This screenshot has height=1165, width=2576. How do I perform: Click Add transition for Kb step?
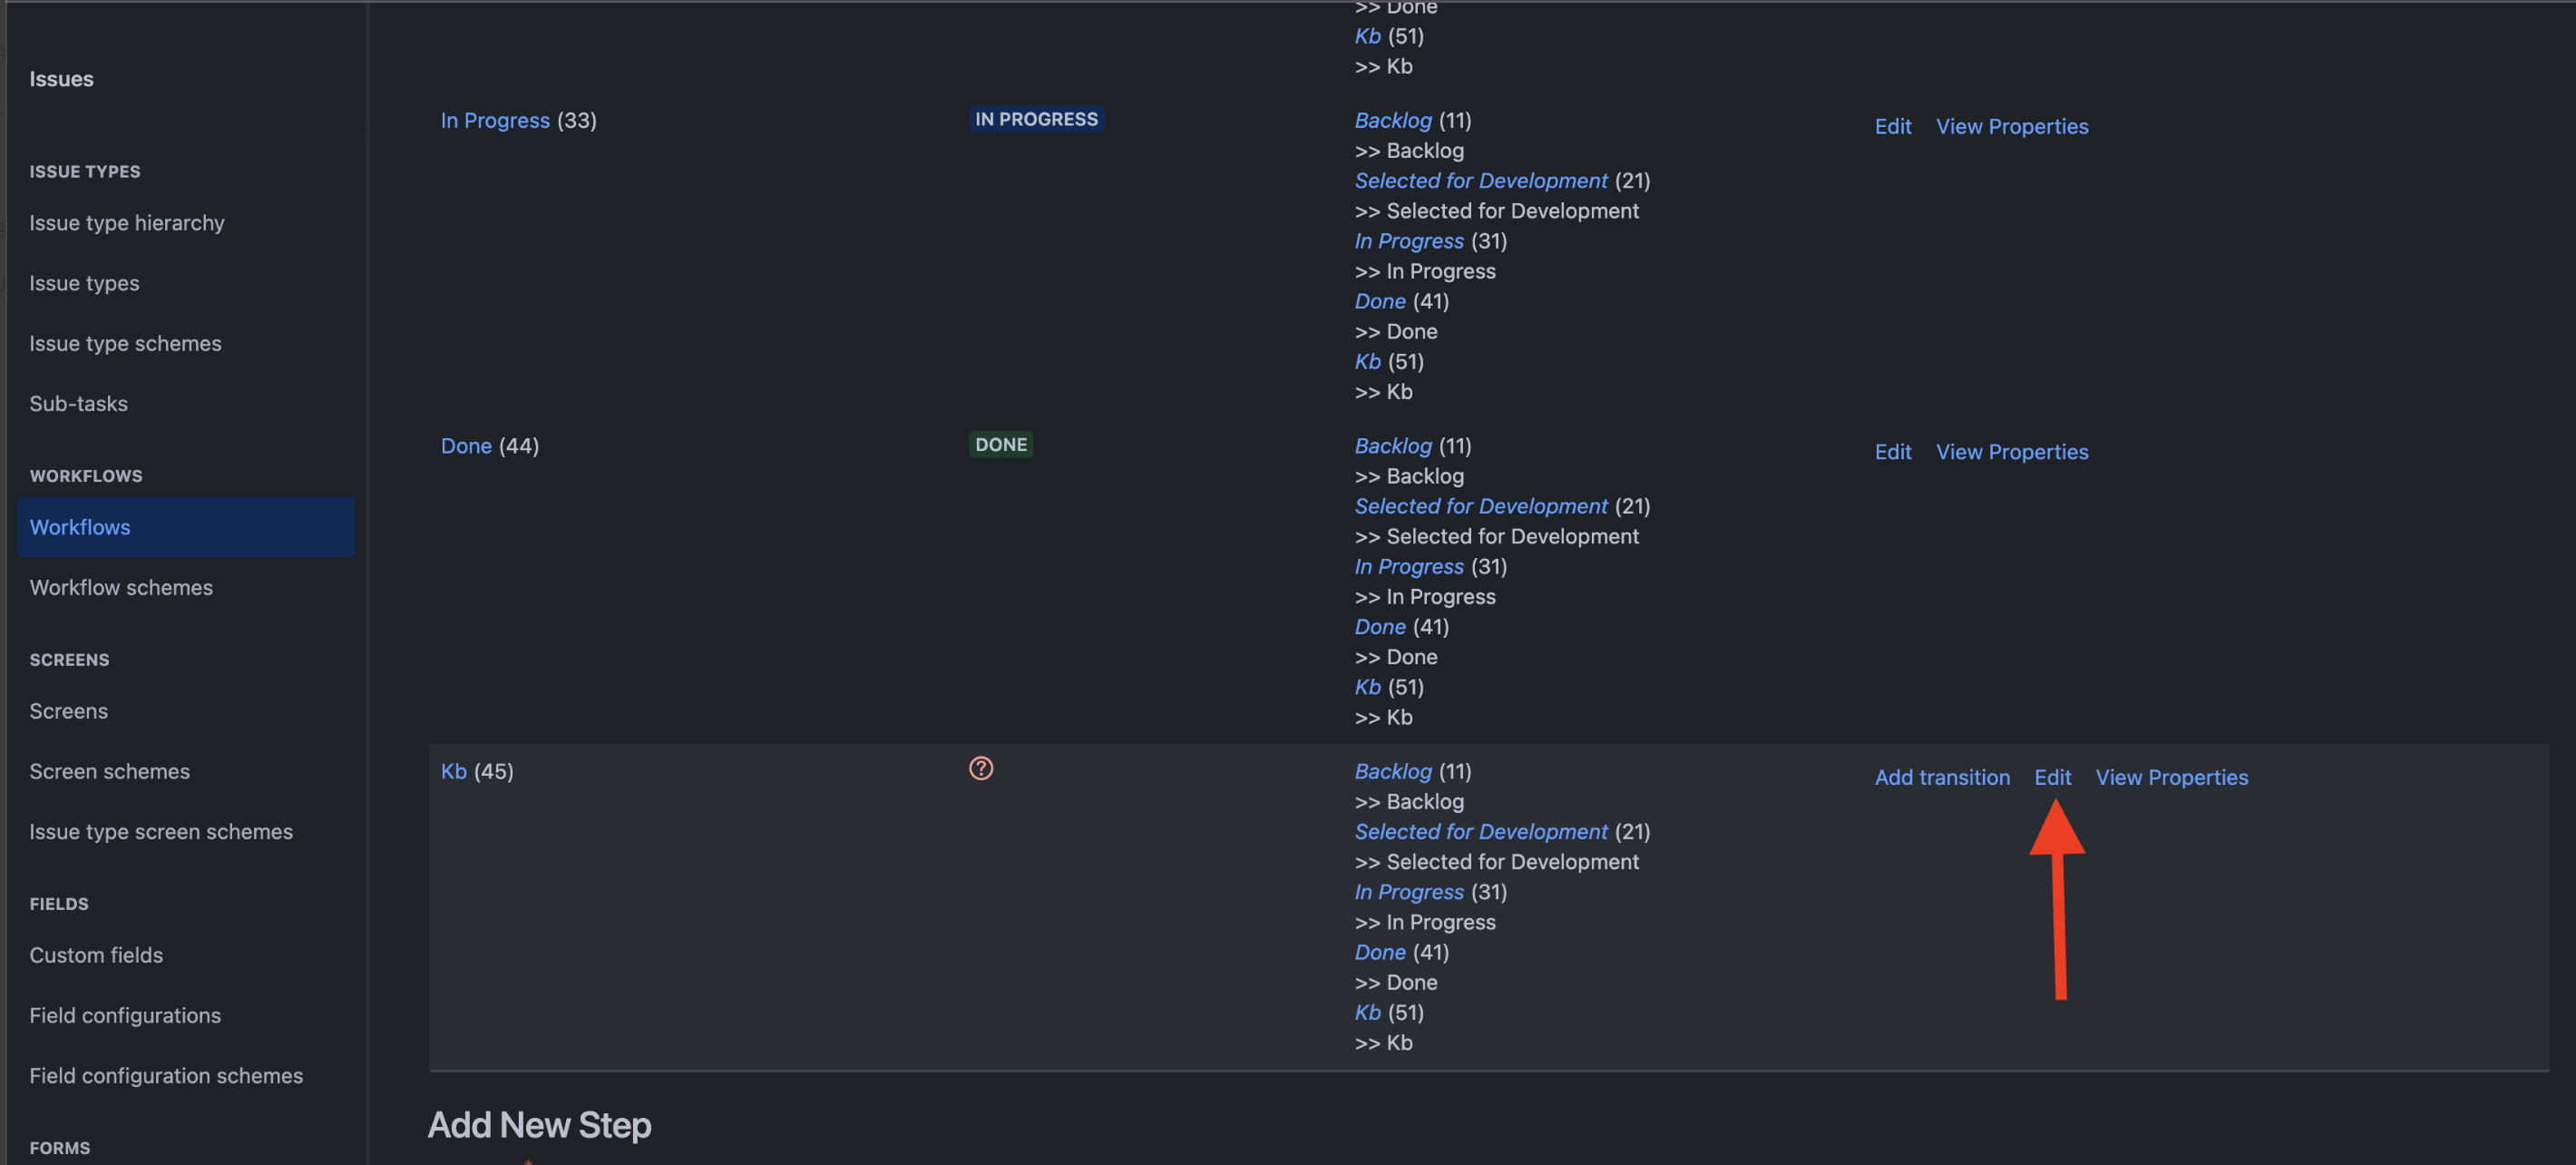click(1941, 777)
